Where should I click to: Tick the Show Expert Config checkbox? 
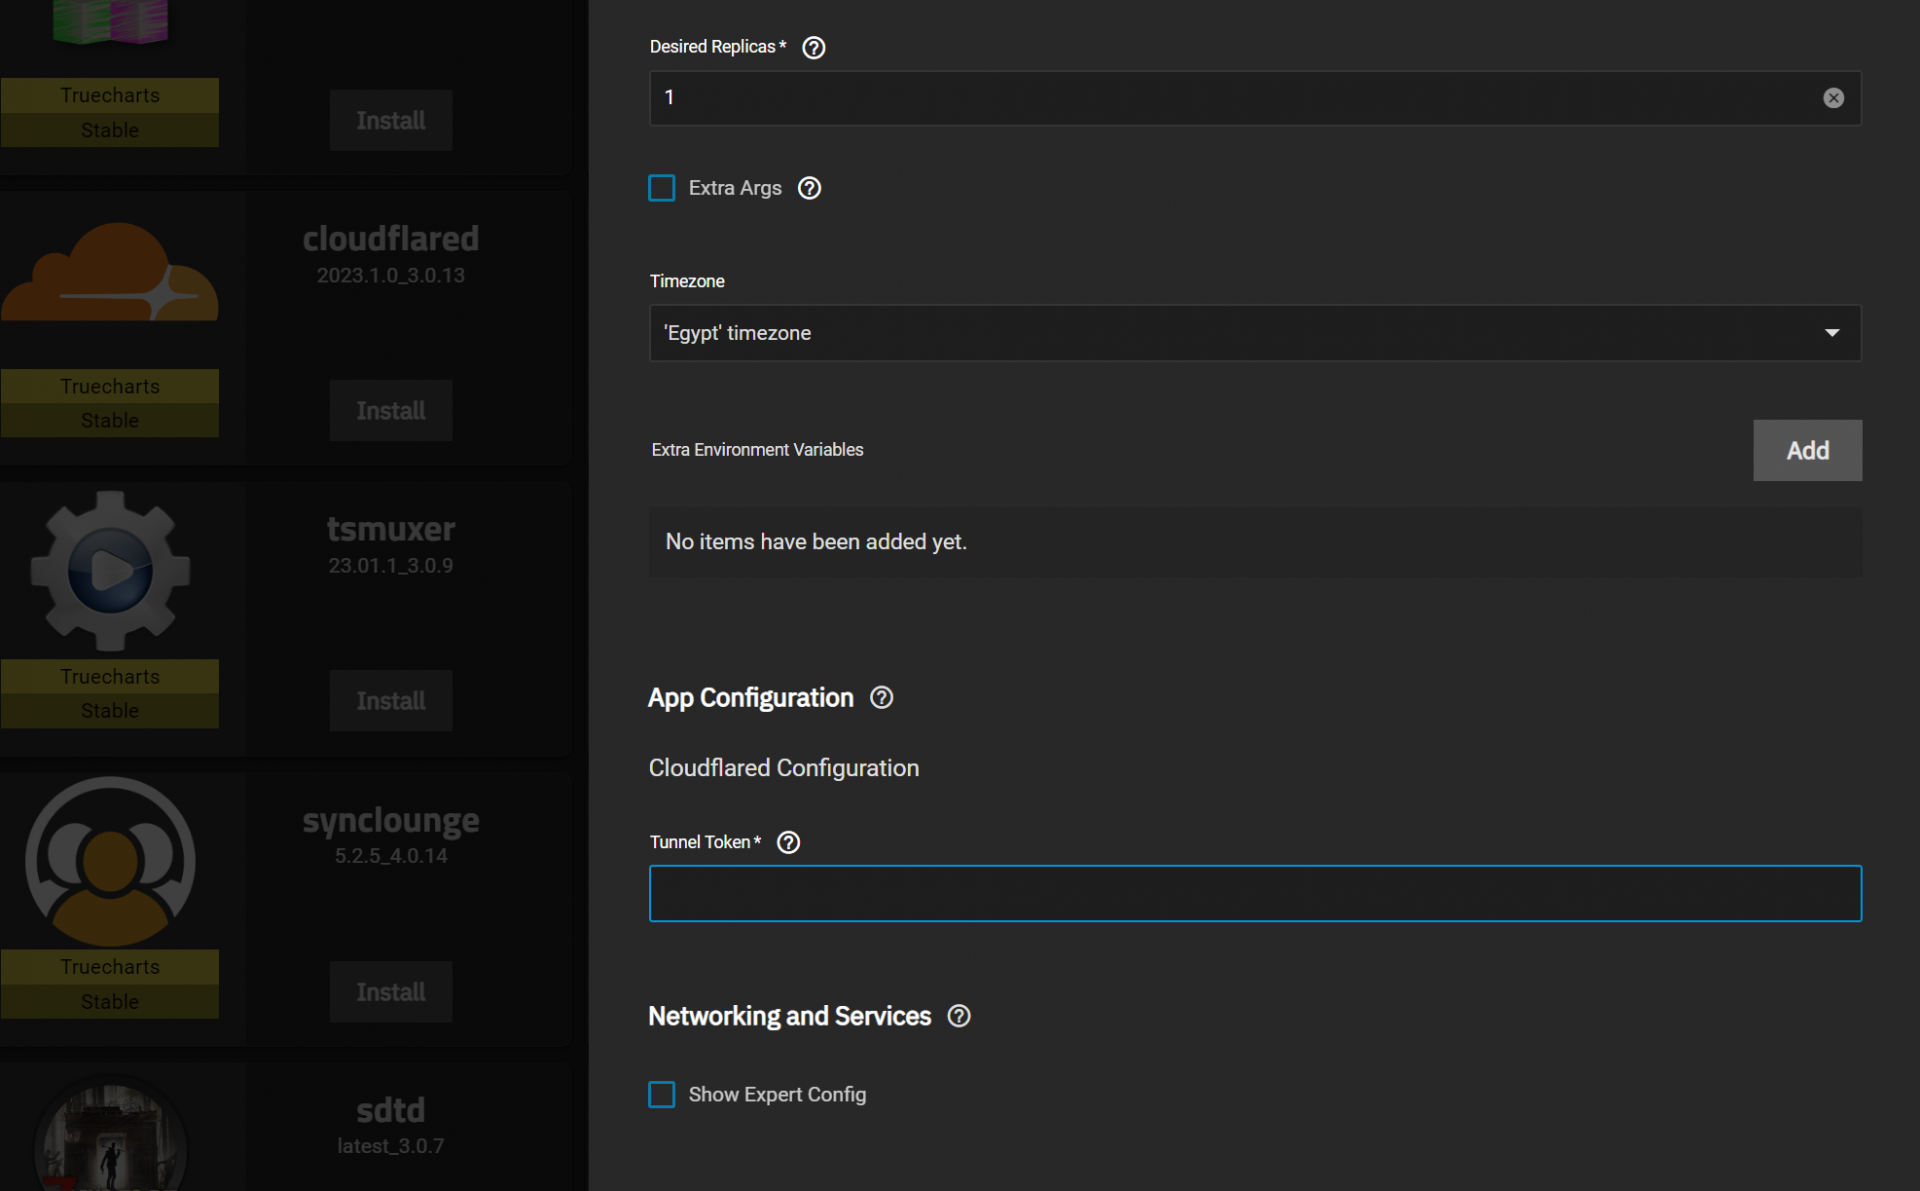(x=662, y=1094)
